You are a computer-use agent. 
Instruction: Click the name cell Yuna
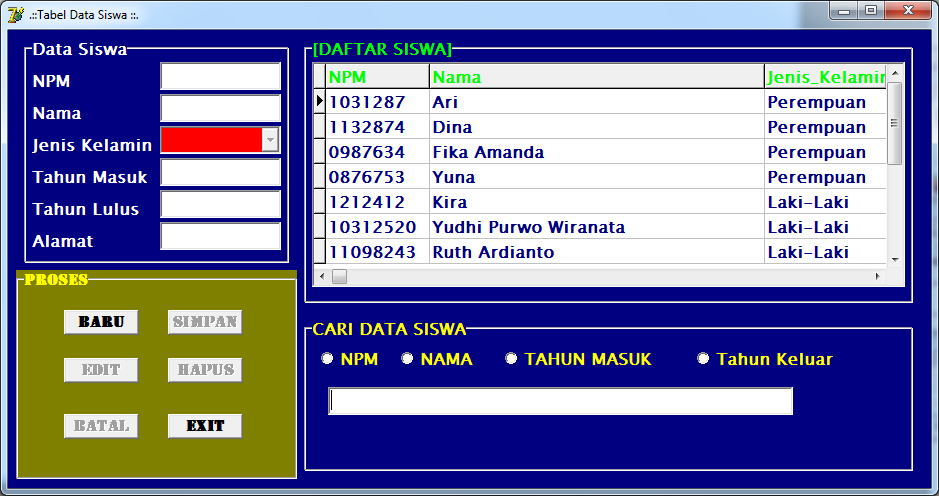pos(596,177)
